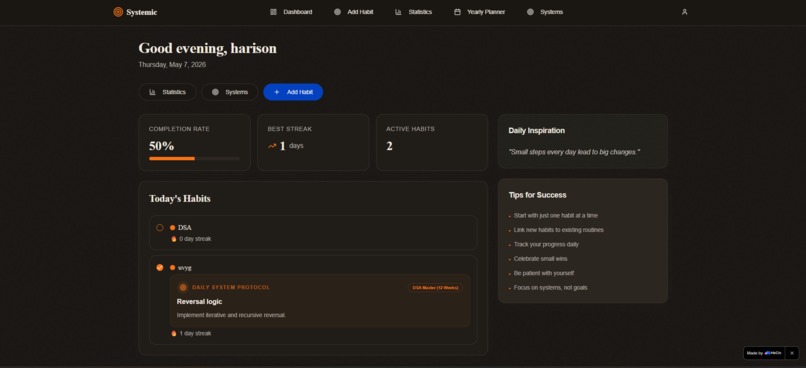
Task: Mark the DSA habit as complete
Action: [x=160, y=228]
